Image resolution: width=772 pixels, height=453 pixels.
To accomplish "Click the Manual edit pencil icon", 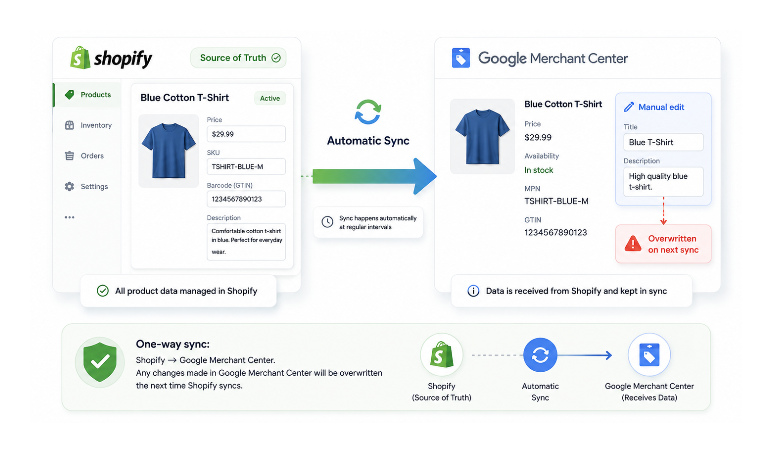I will 629,107.
